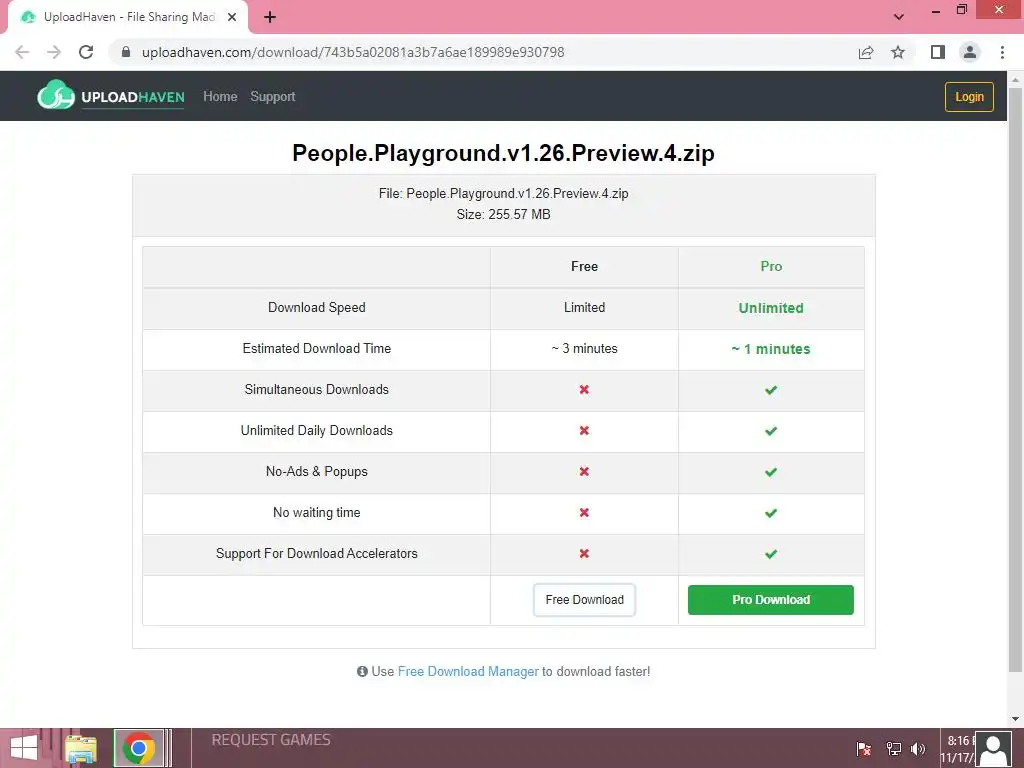Click the Size: 255.57 MB text
The width and height of the screenshot is (1024, 768).
[504, 214]
